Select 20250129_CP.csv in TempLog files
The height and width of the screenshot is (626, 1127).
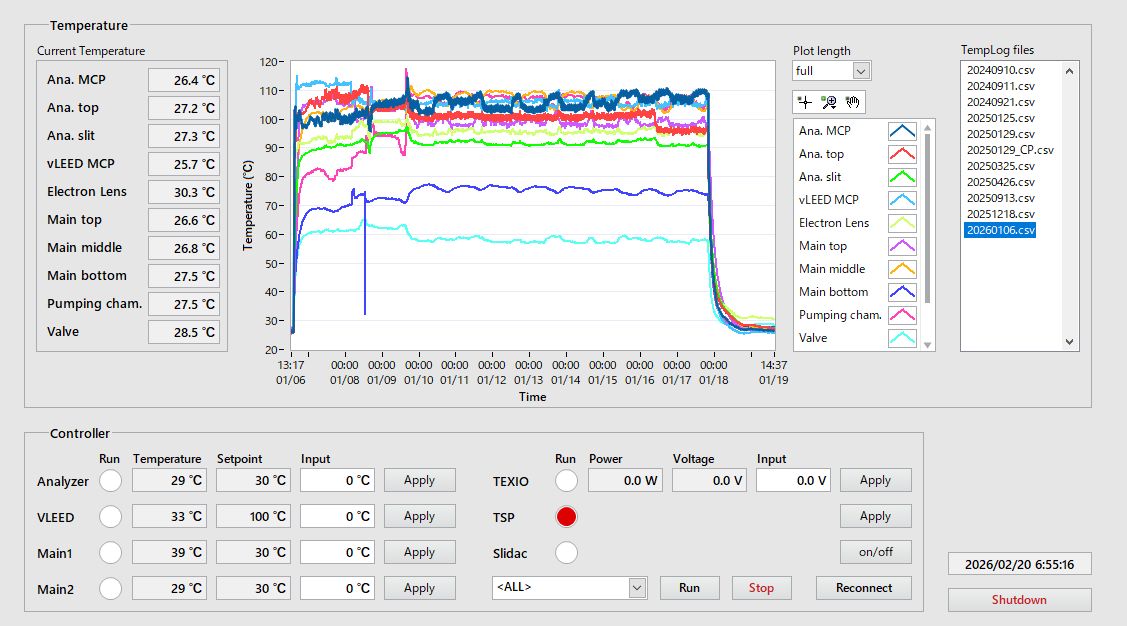[1010, 150]
